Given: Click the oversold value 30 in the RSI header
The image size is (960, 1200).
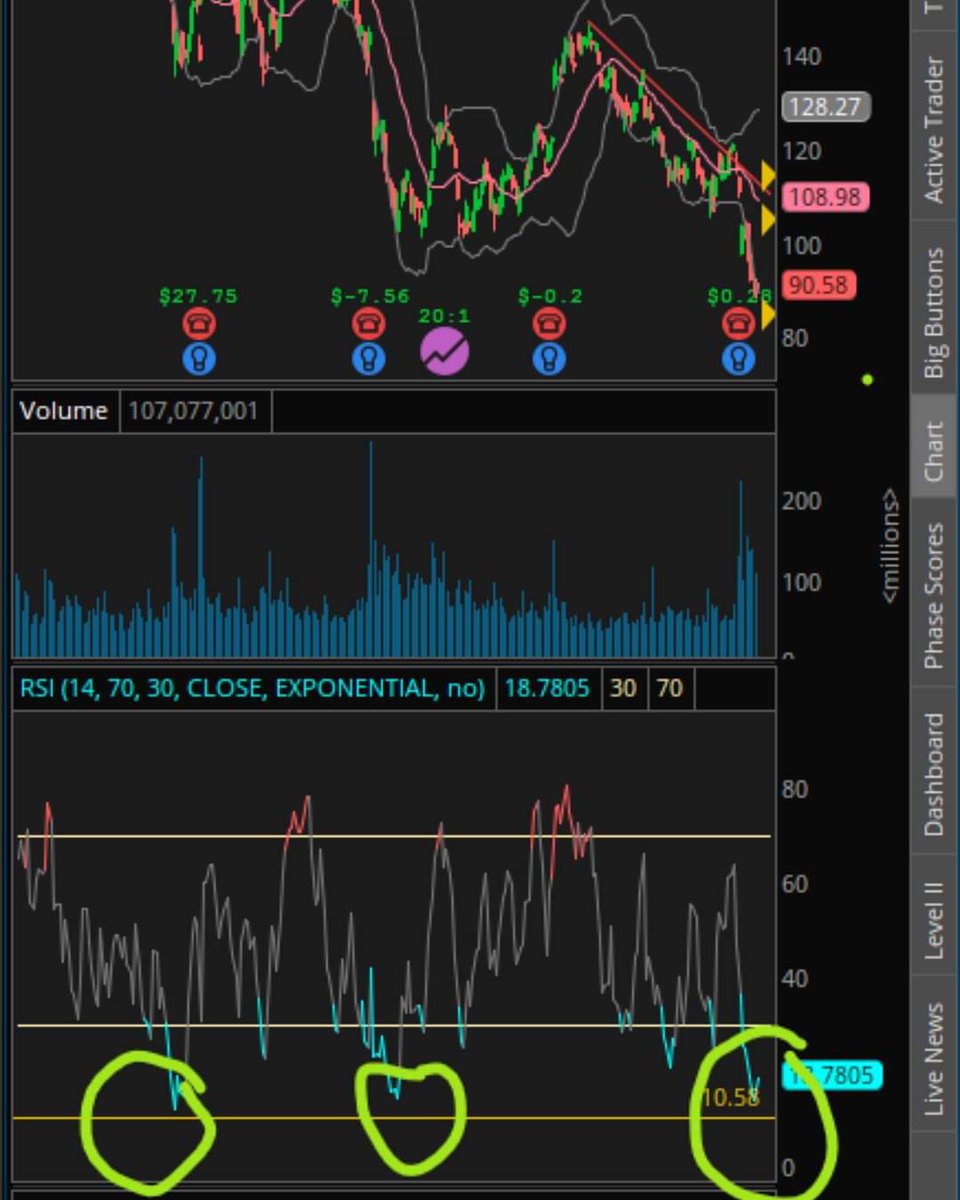Looking at the screenshot, I should (624, 688).
